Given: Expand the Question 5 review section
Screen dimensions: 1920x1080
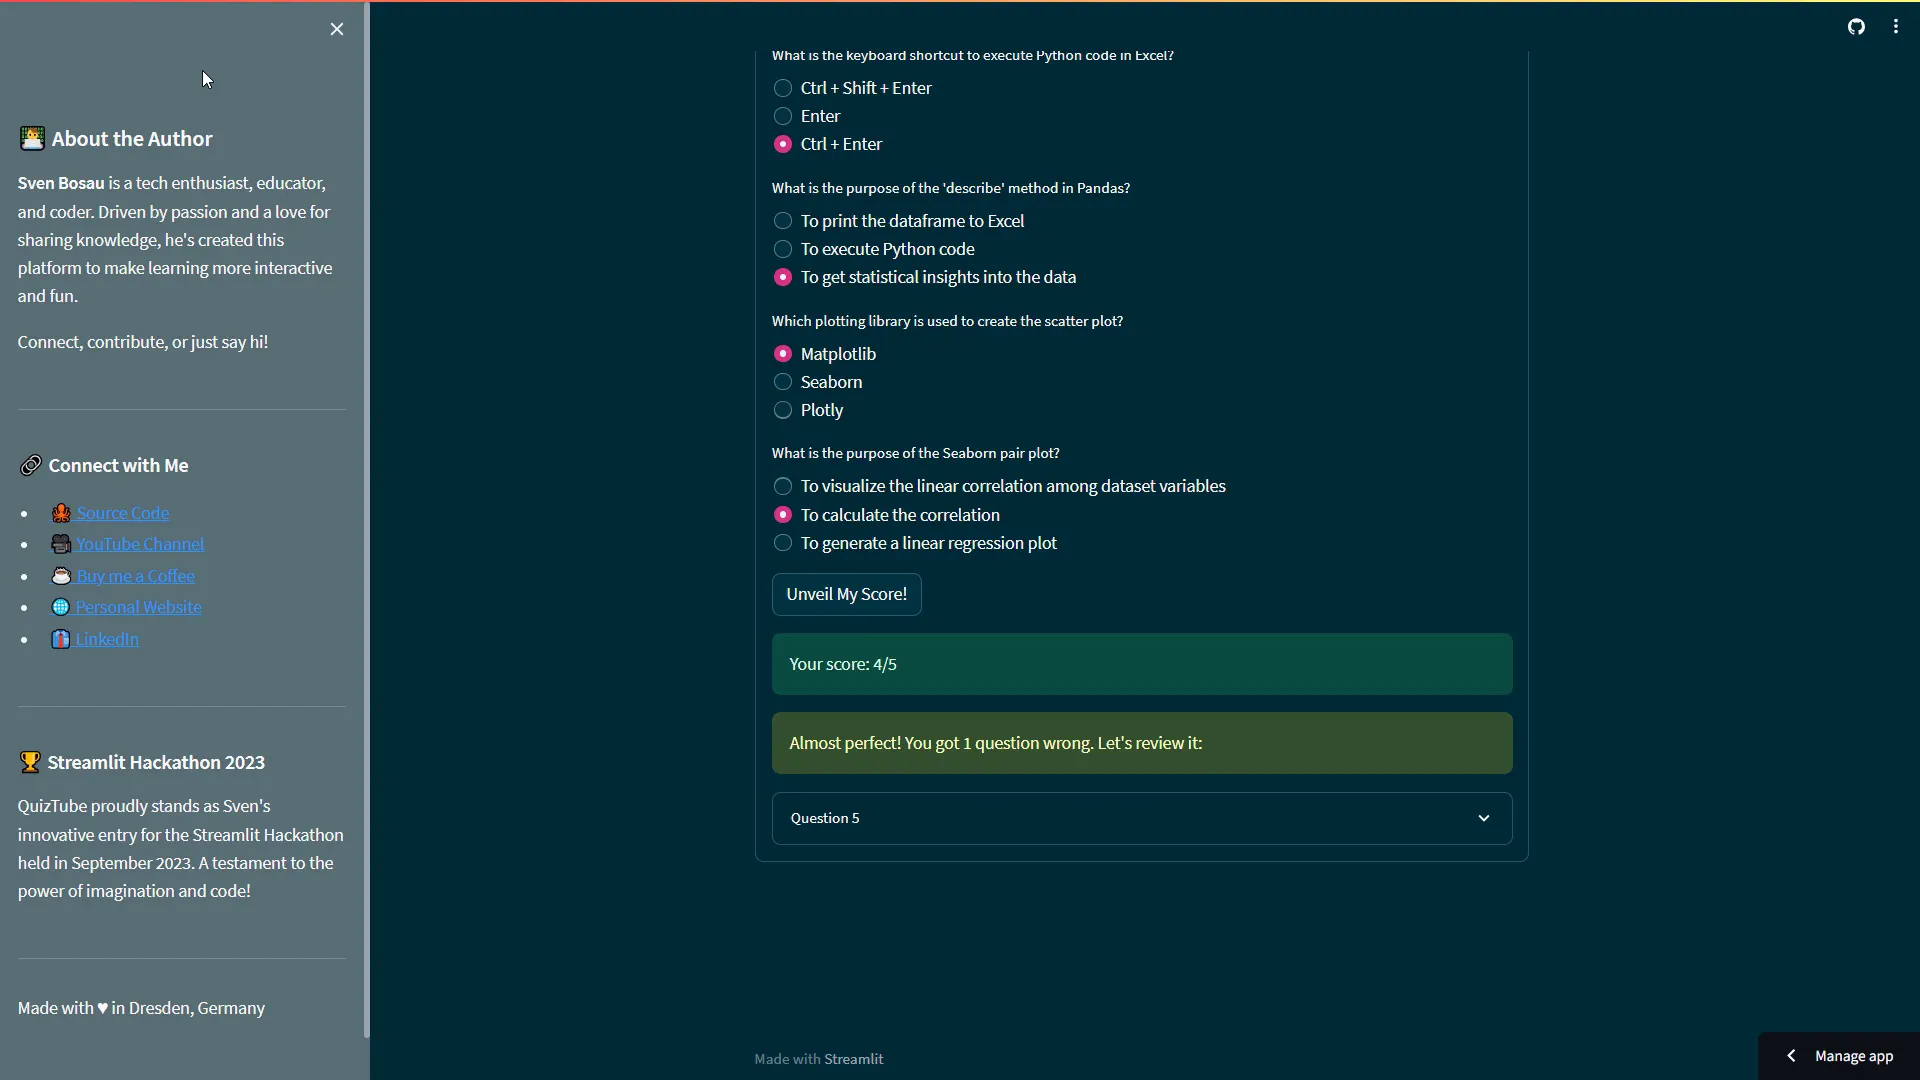Looking at the screenshot, I should pyautogui.click(x=1140, y=818).
